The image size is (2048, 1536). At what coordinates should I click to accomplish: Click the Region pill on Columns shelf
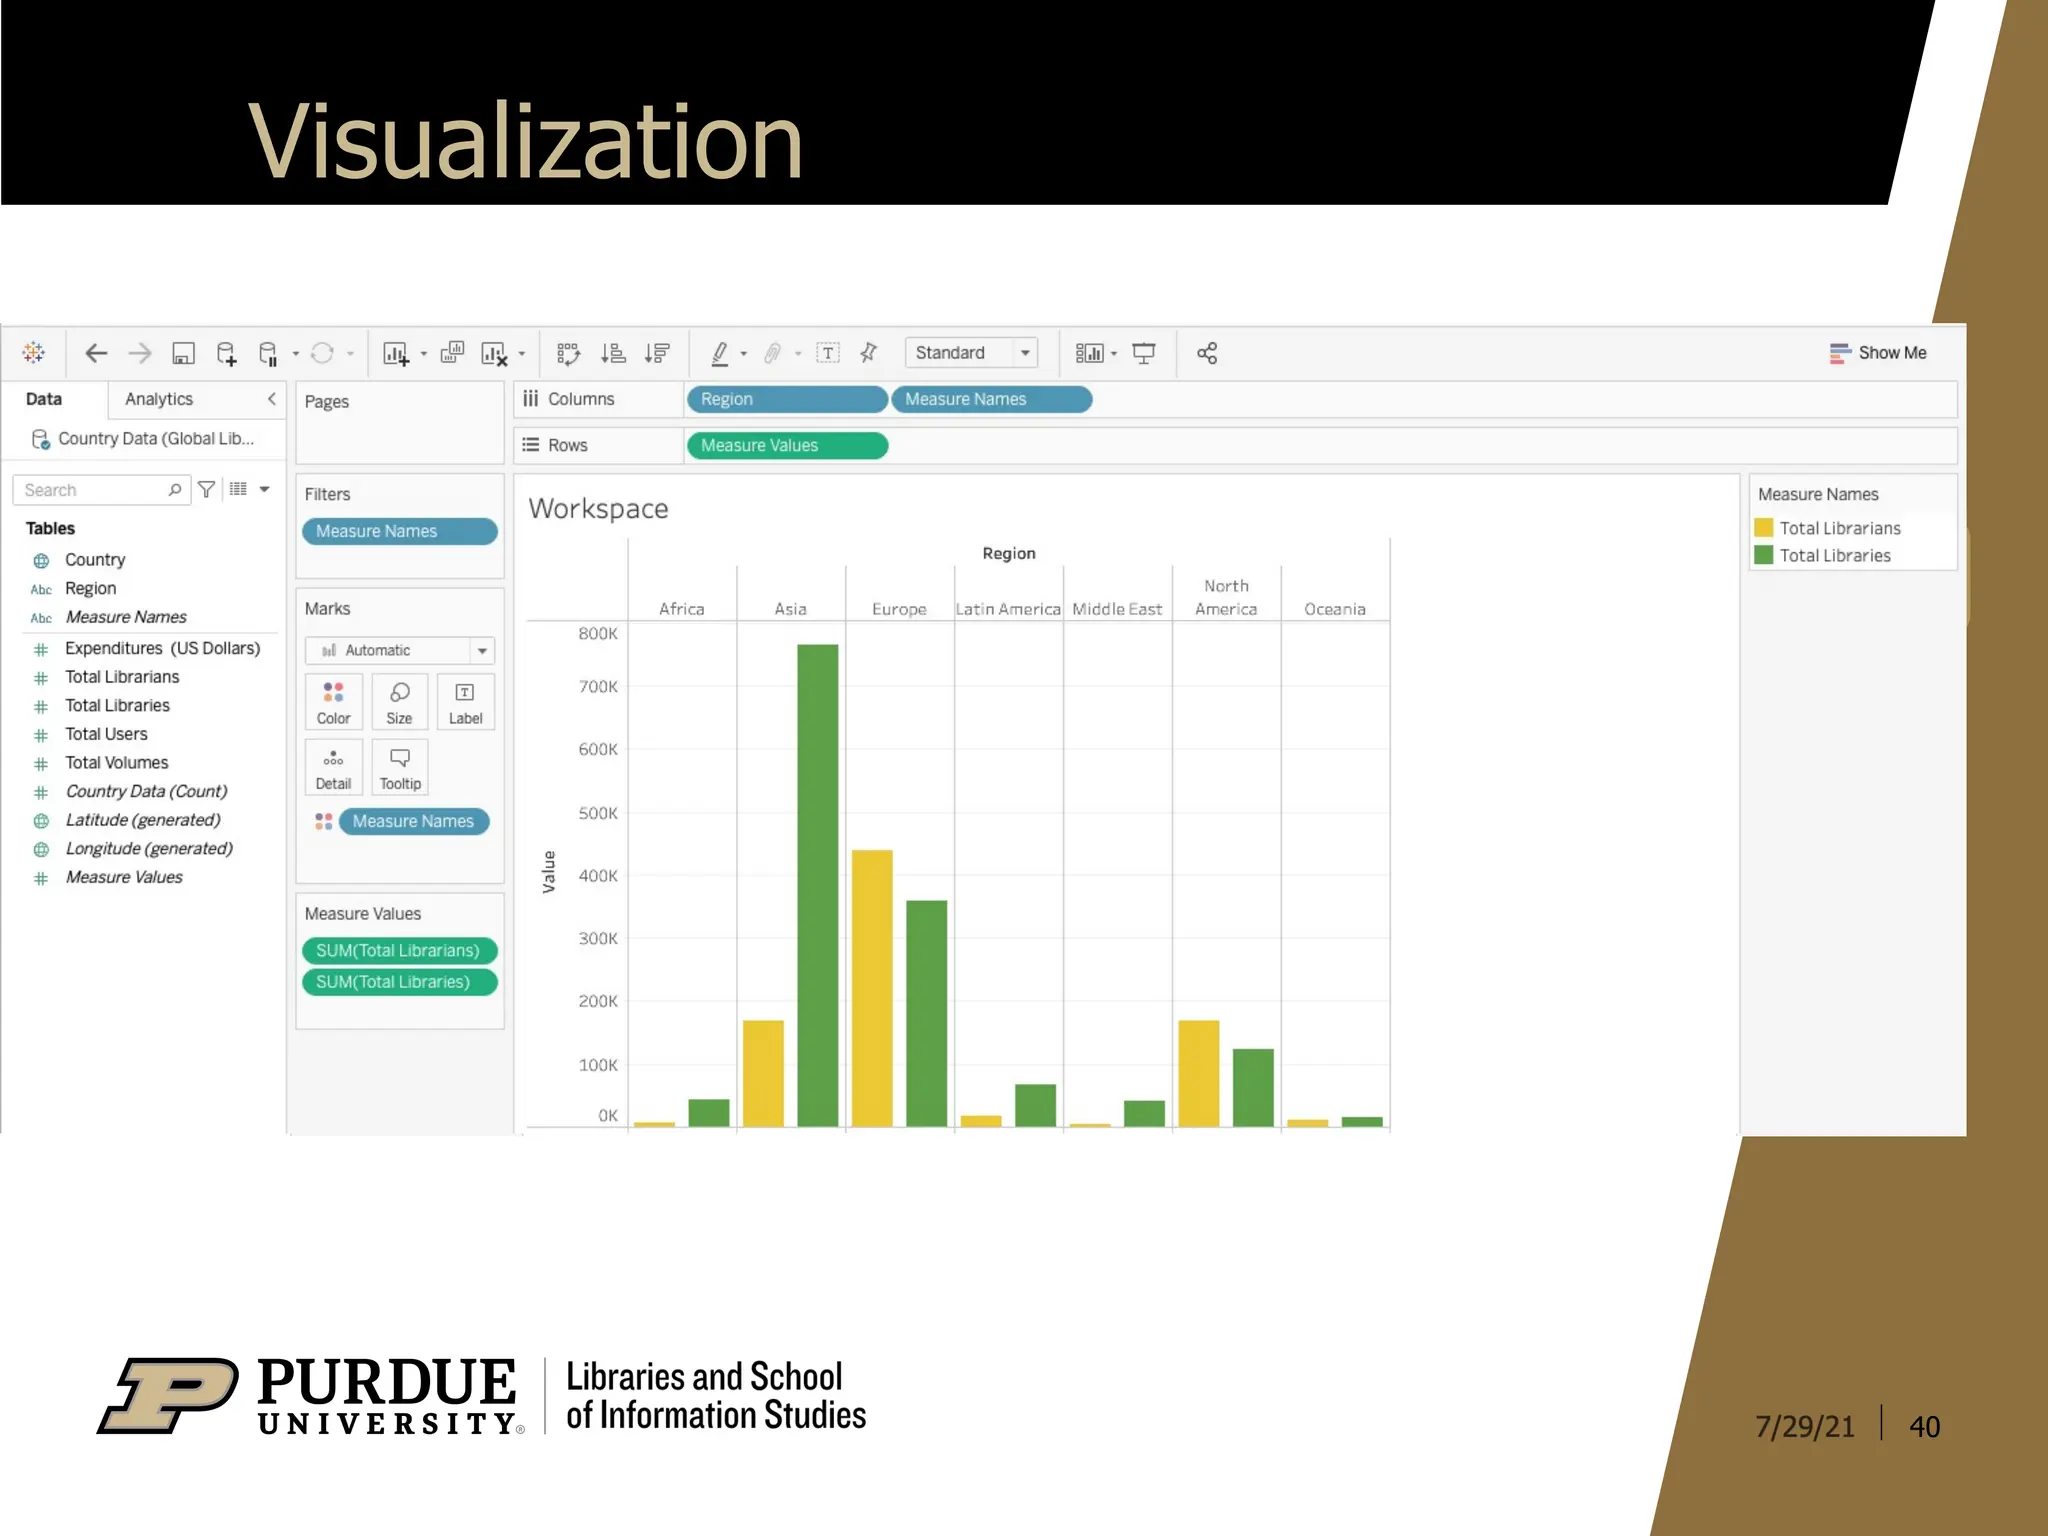[x=787, y=399]
